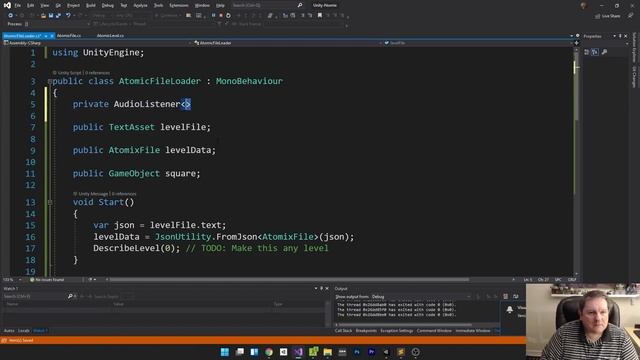Open the Test menu
Image resolution: width=640 pixels, height=360 pixels.
pyautogui.click(x=124, y=5)
